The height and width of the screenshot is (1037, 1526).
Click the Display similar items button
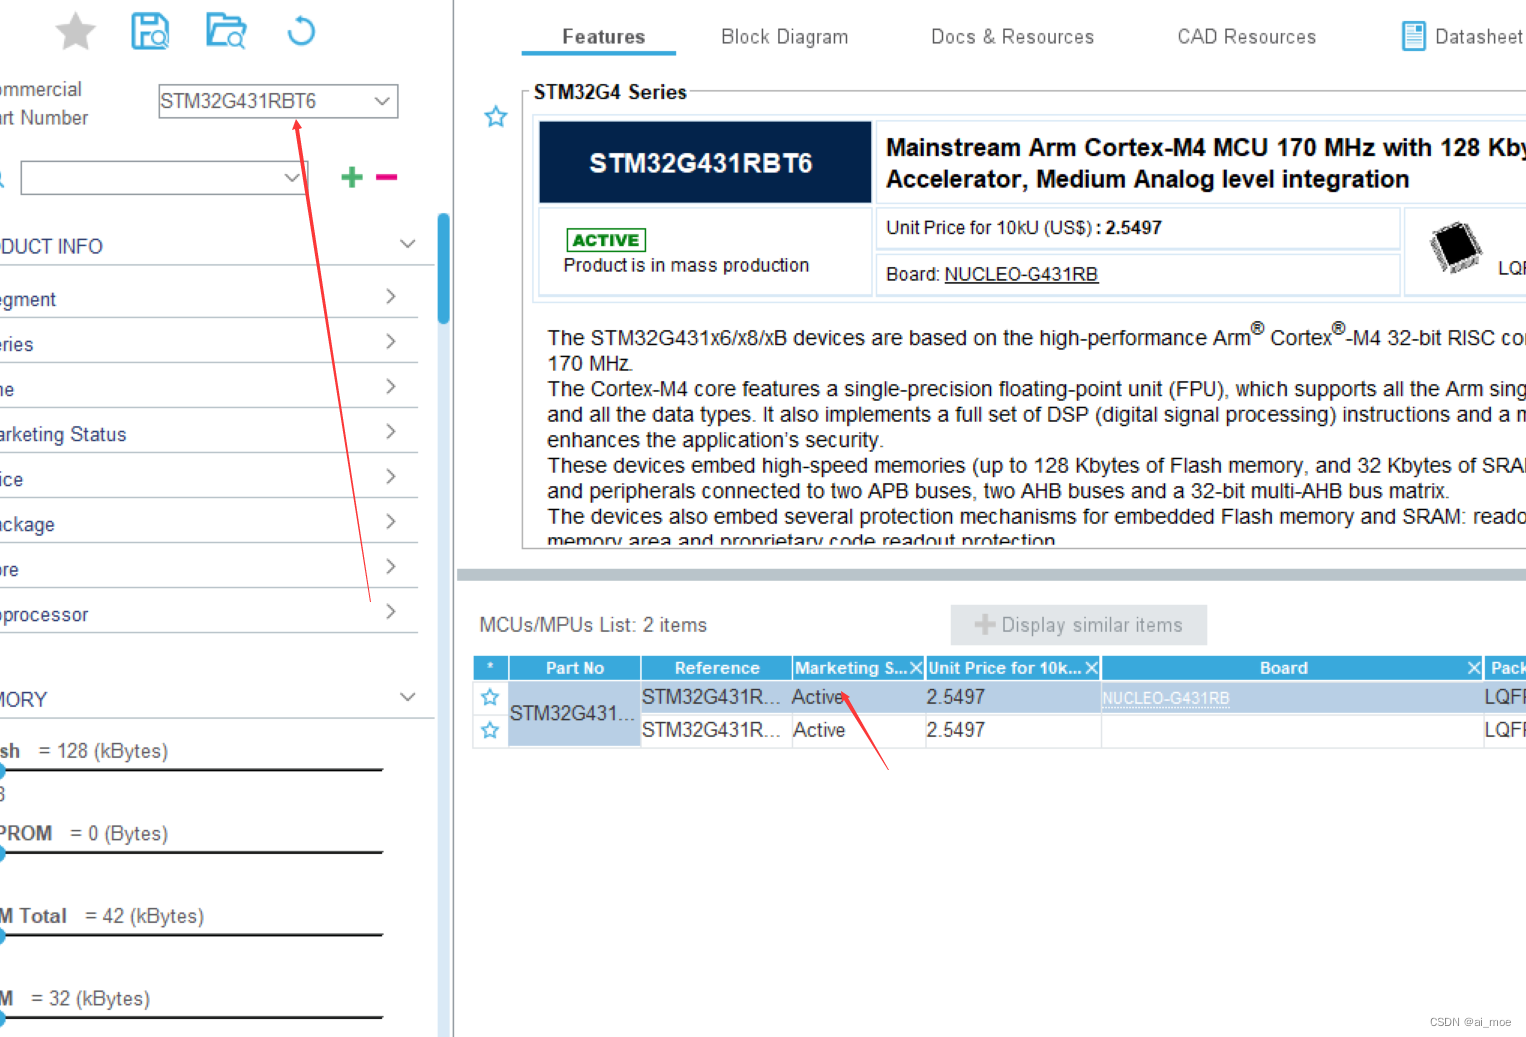[1079, 625]
